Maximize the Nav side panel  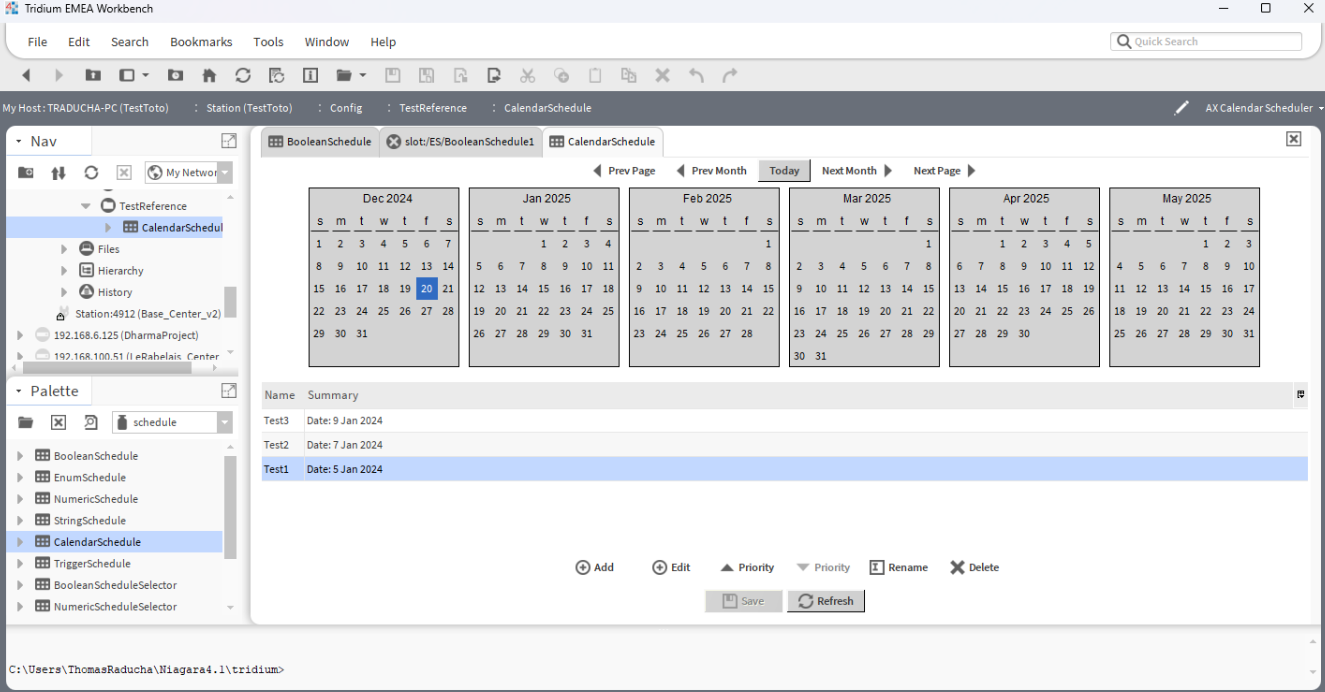(x=229, y=141)
